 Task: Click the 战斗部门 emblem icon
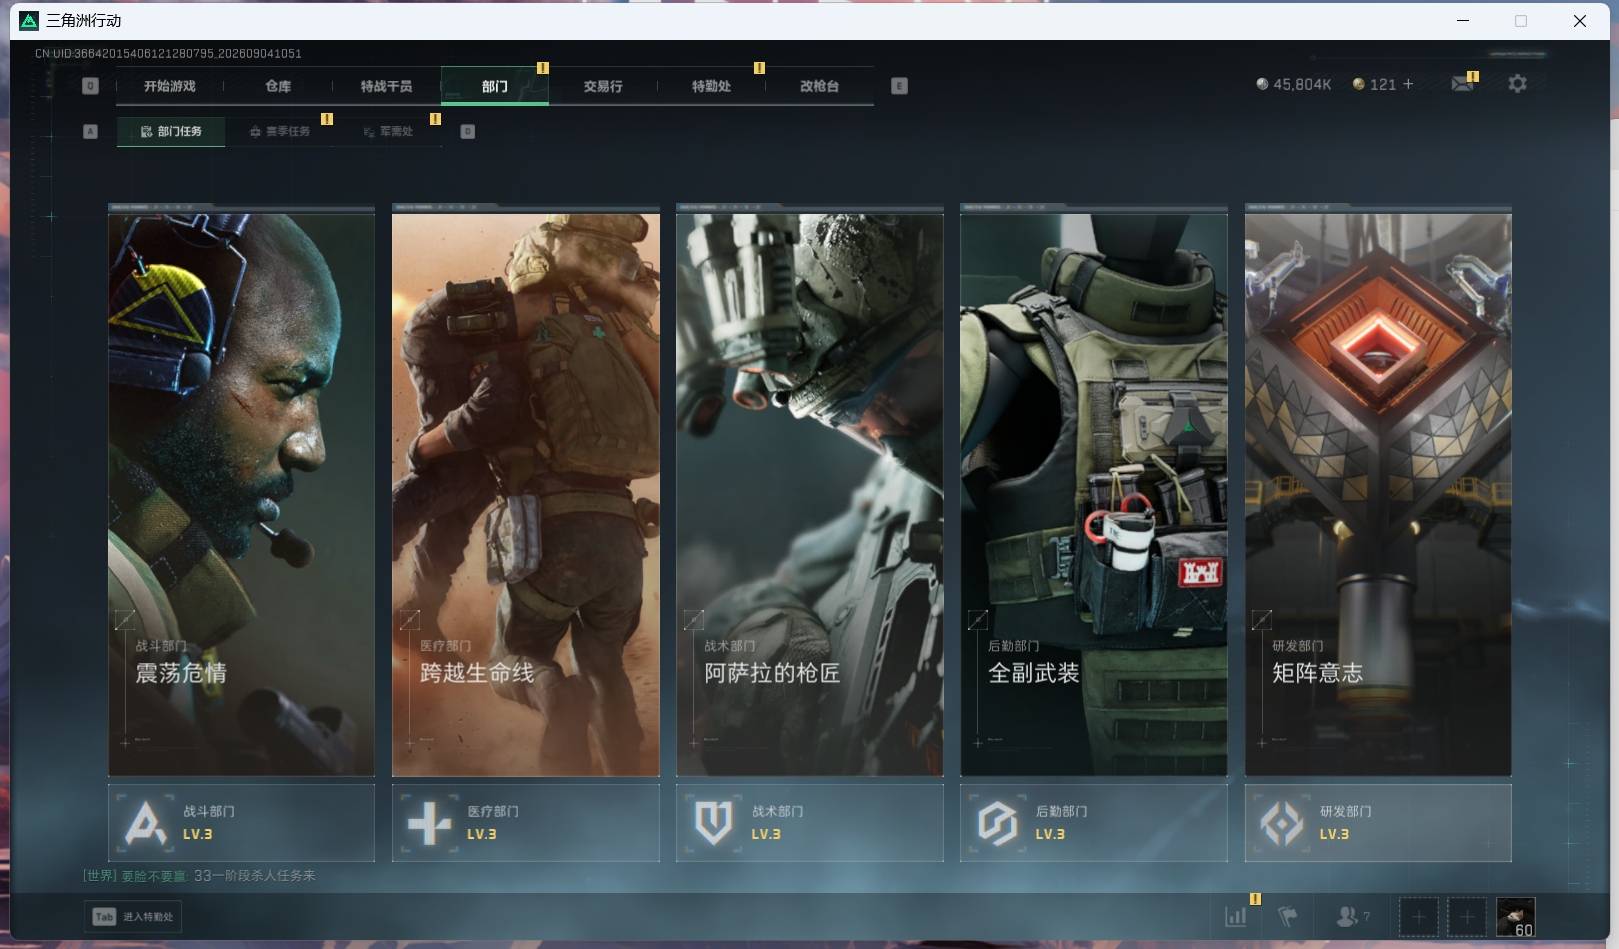coord(146,823)
